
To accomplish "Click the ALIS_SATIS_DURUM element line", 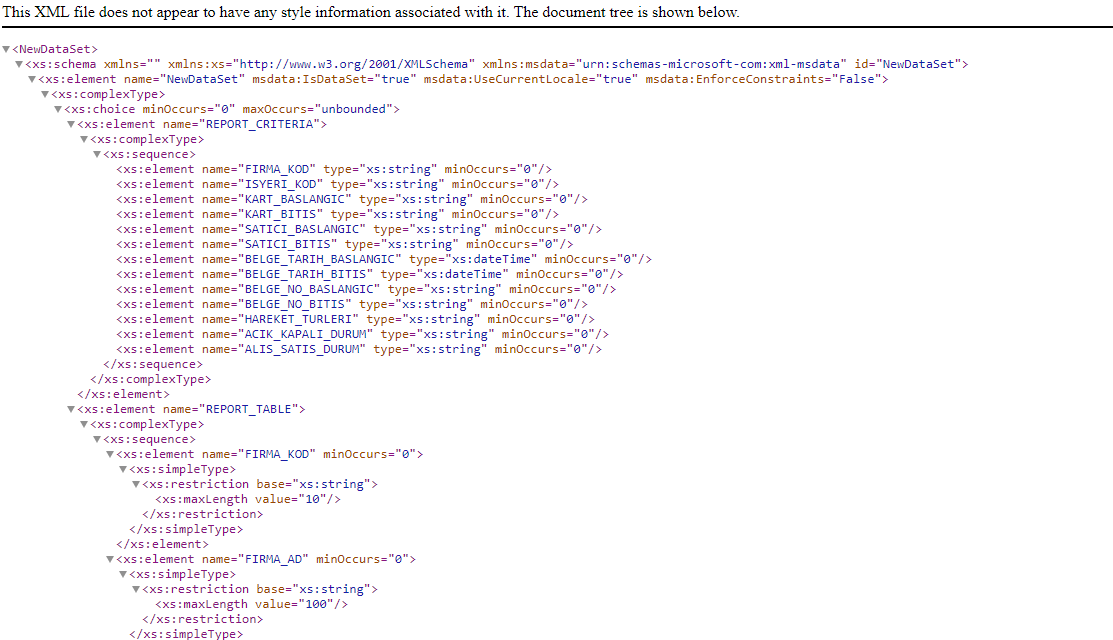I will tap(358, 349).
